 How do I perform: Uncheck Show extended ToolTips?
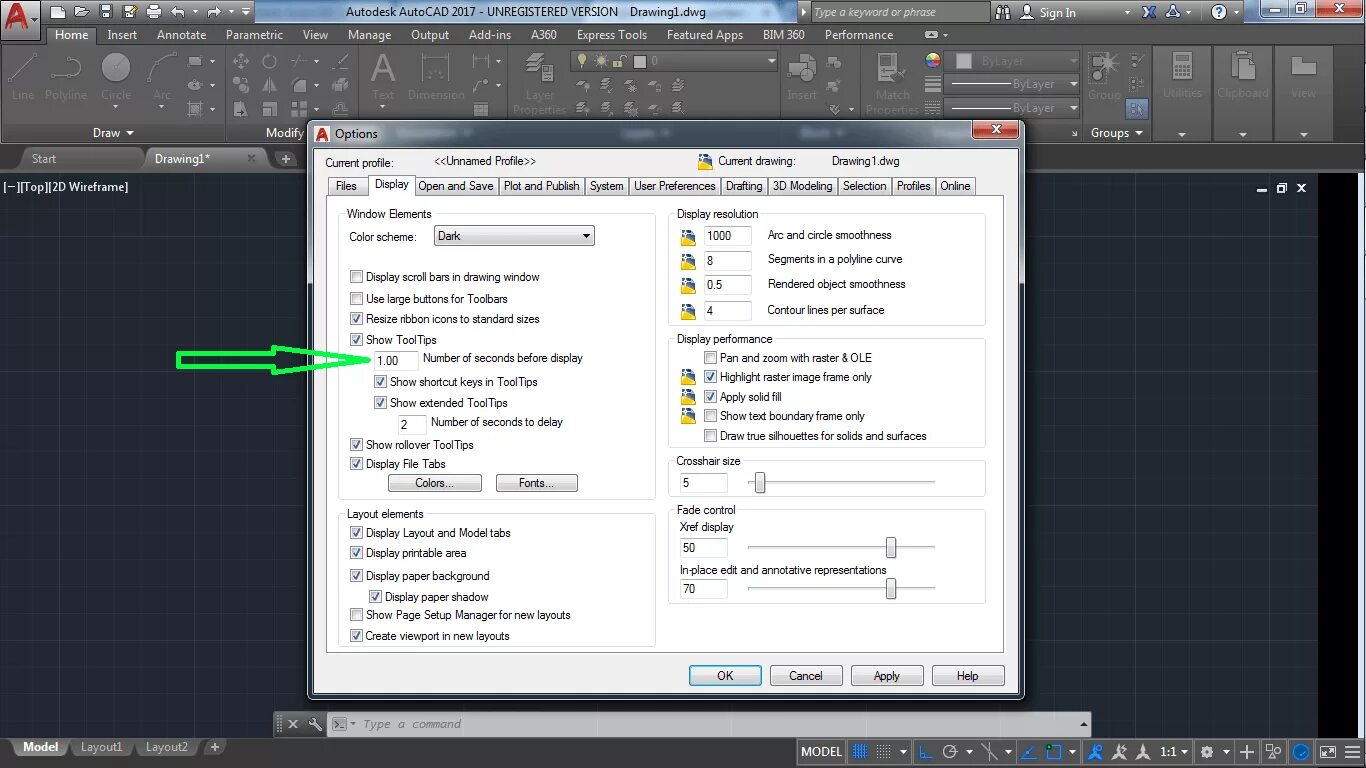381,403
